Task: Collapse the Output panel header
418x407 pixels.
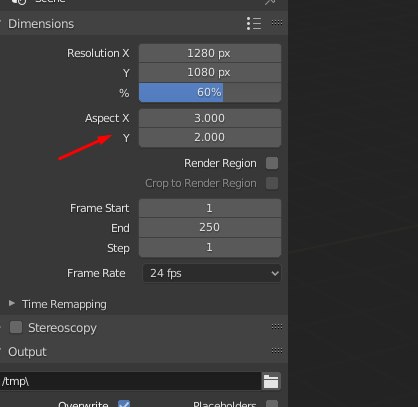Action: 27,352
